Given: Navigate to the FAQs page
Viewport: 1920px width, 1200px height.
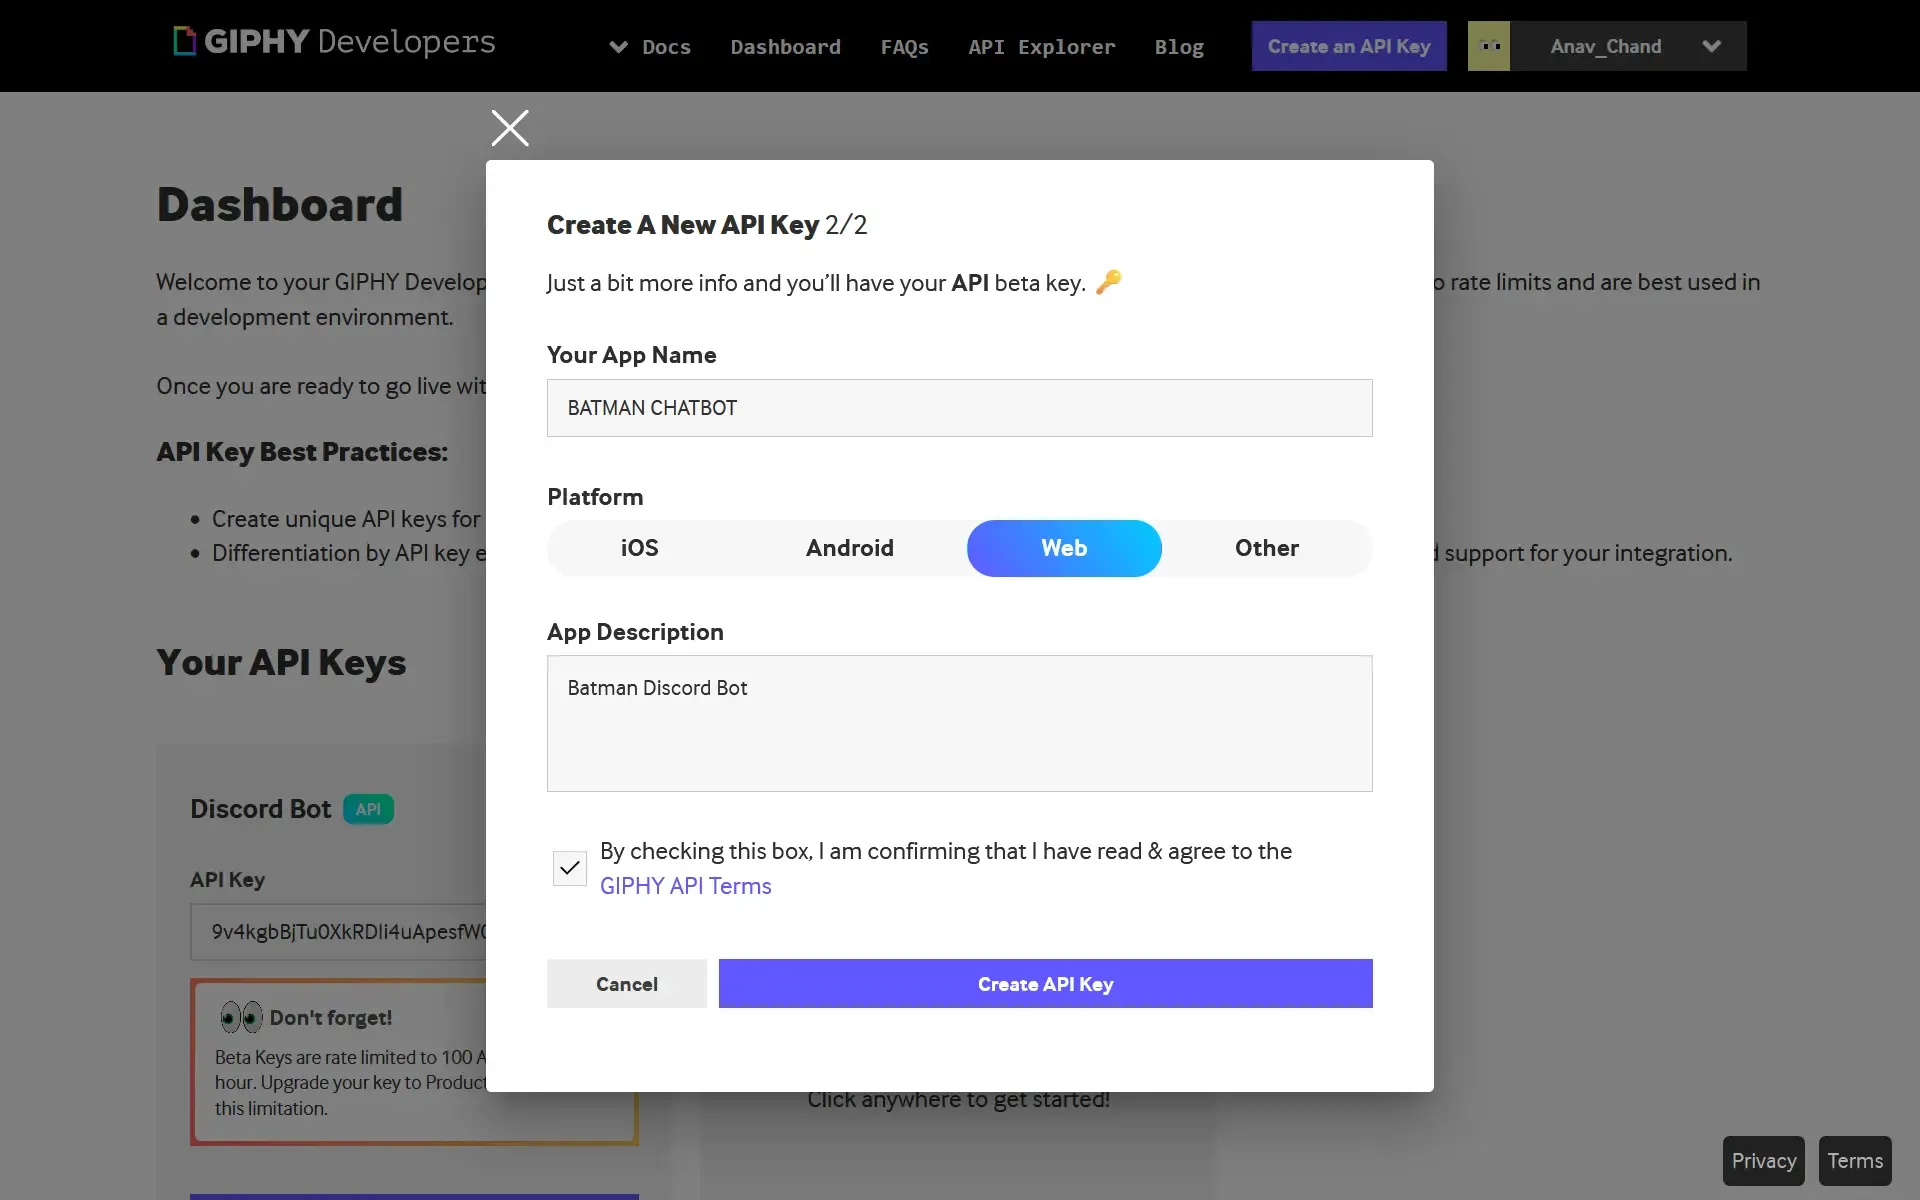Looking at the screenshot, I should point(904,47).
